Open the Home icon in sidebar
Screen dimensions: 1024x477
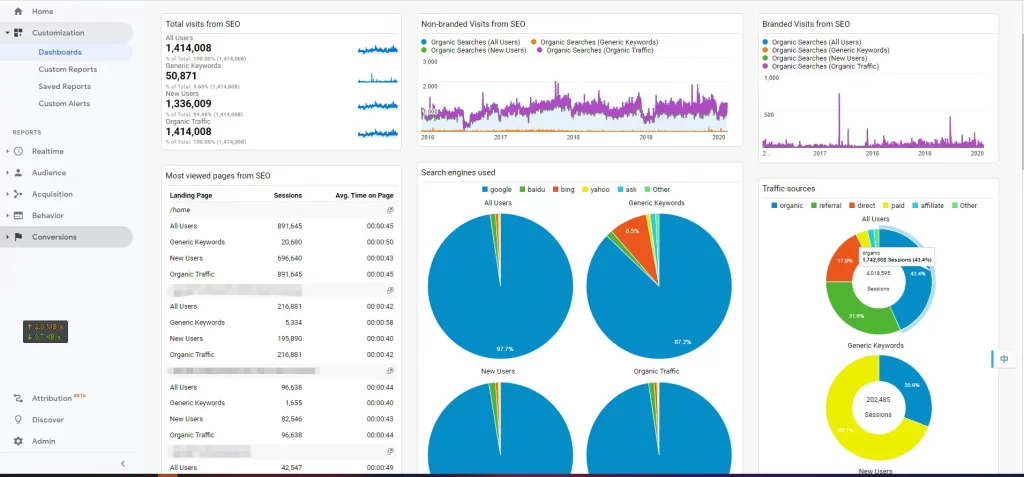(x=18, y=11)
